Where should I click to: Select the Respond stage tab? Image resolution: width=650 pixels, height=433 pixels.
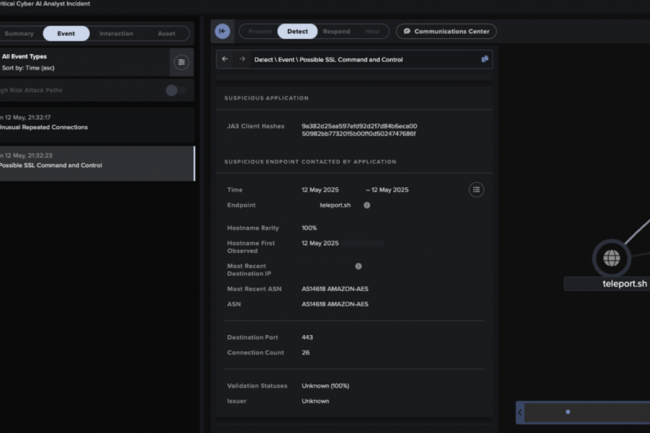(338, 31)
